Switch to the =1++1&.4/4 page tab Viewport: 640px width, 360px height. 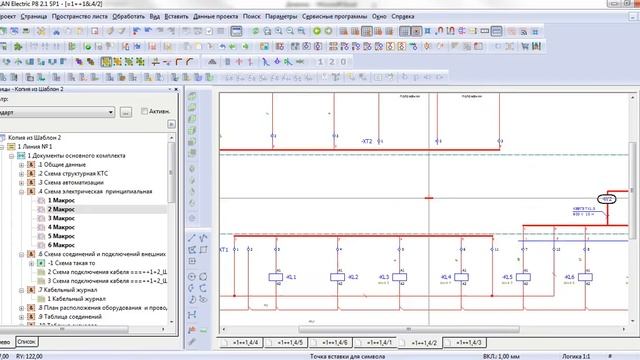241,342
